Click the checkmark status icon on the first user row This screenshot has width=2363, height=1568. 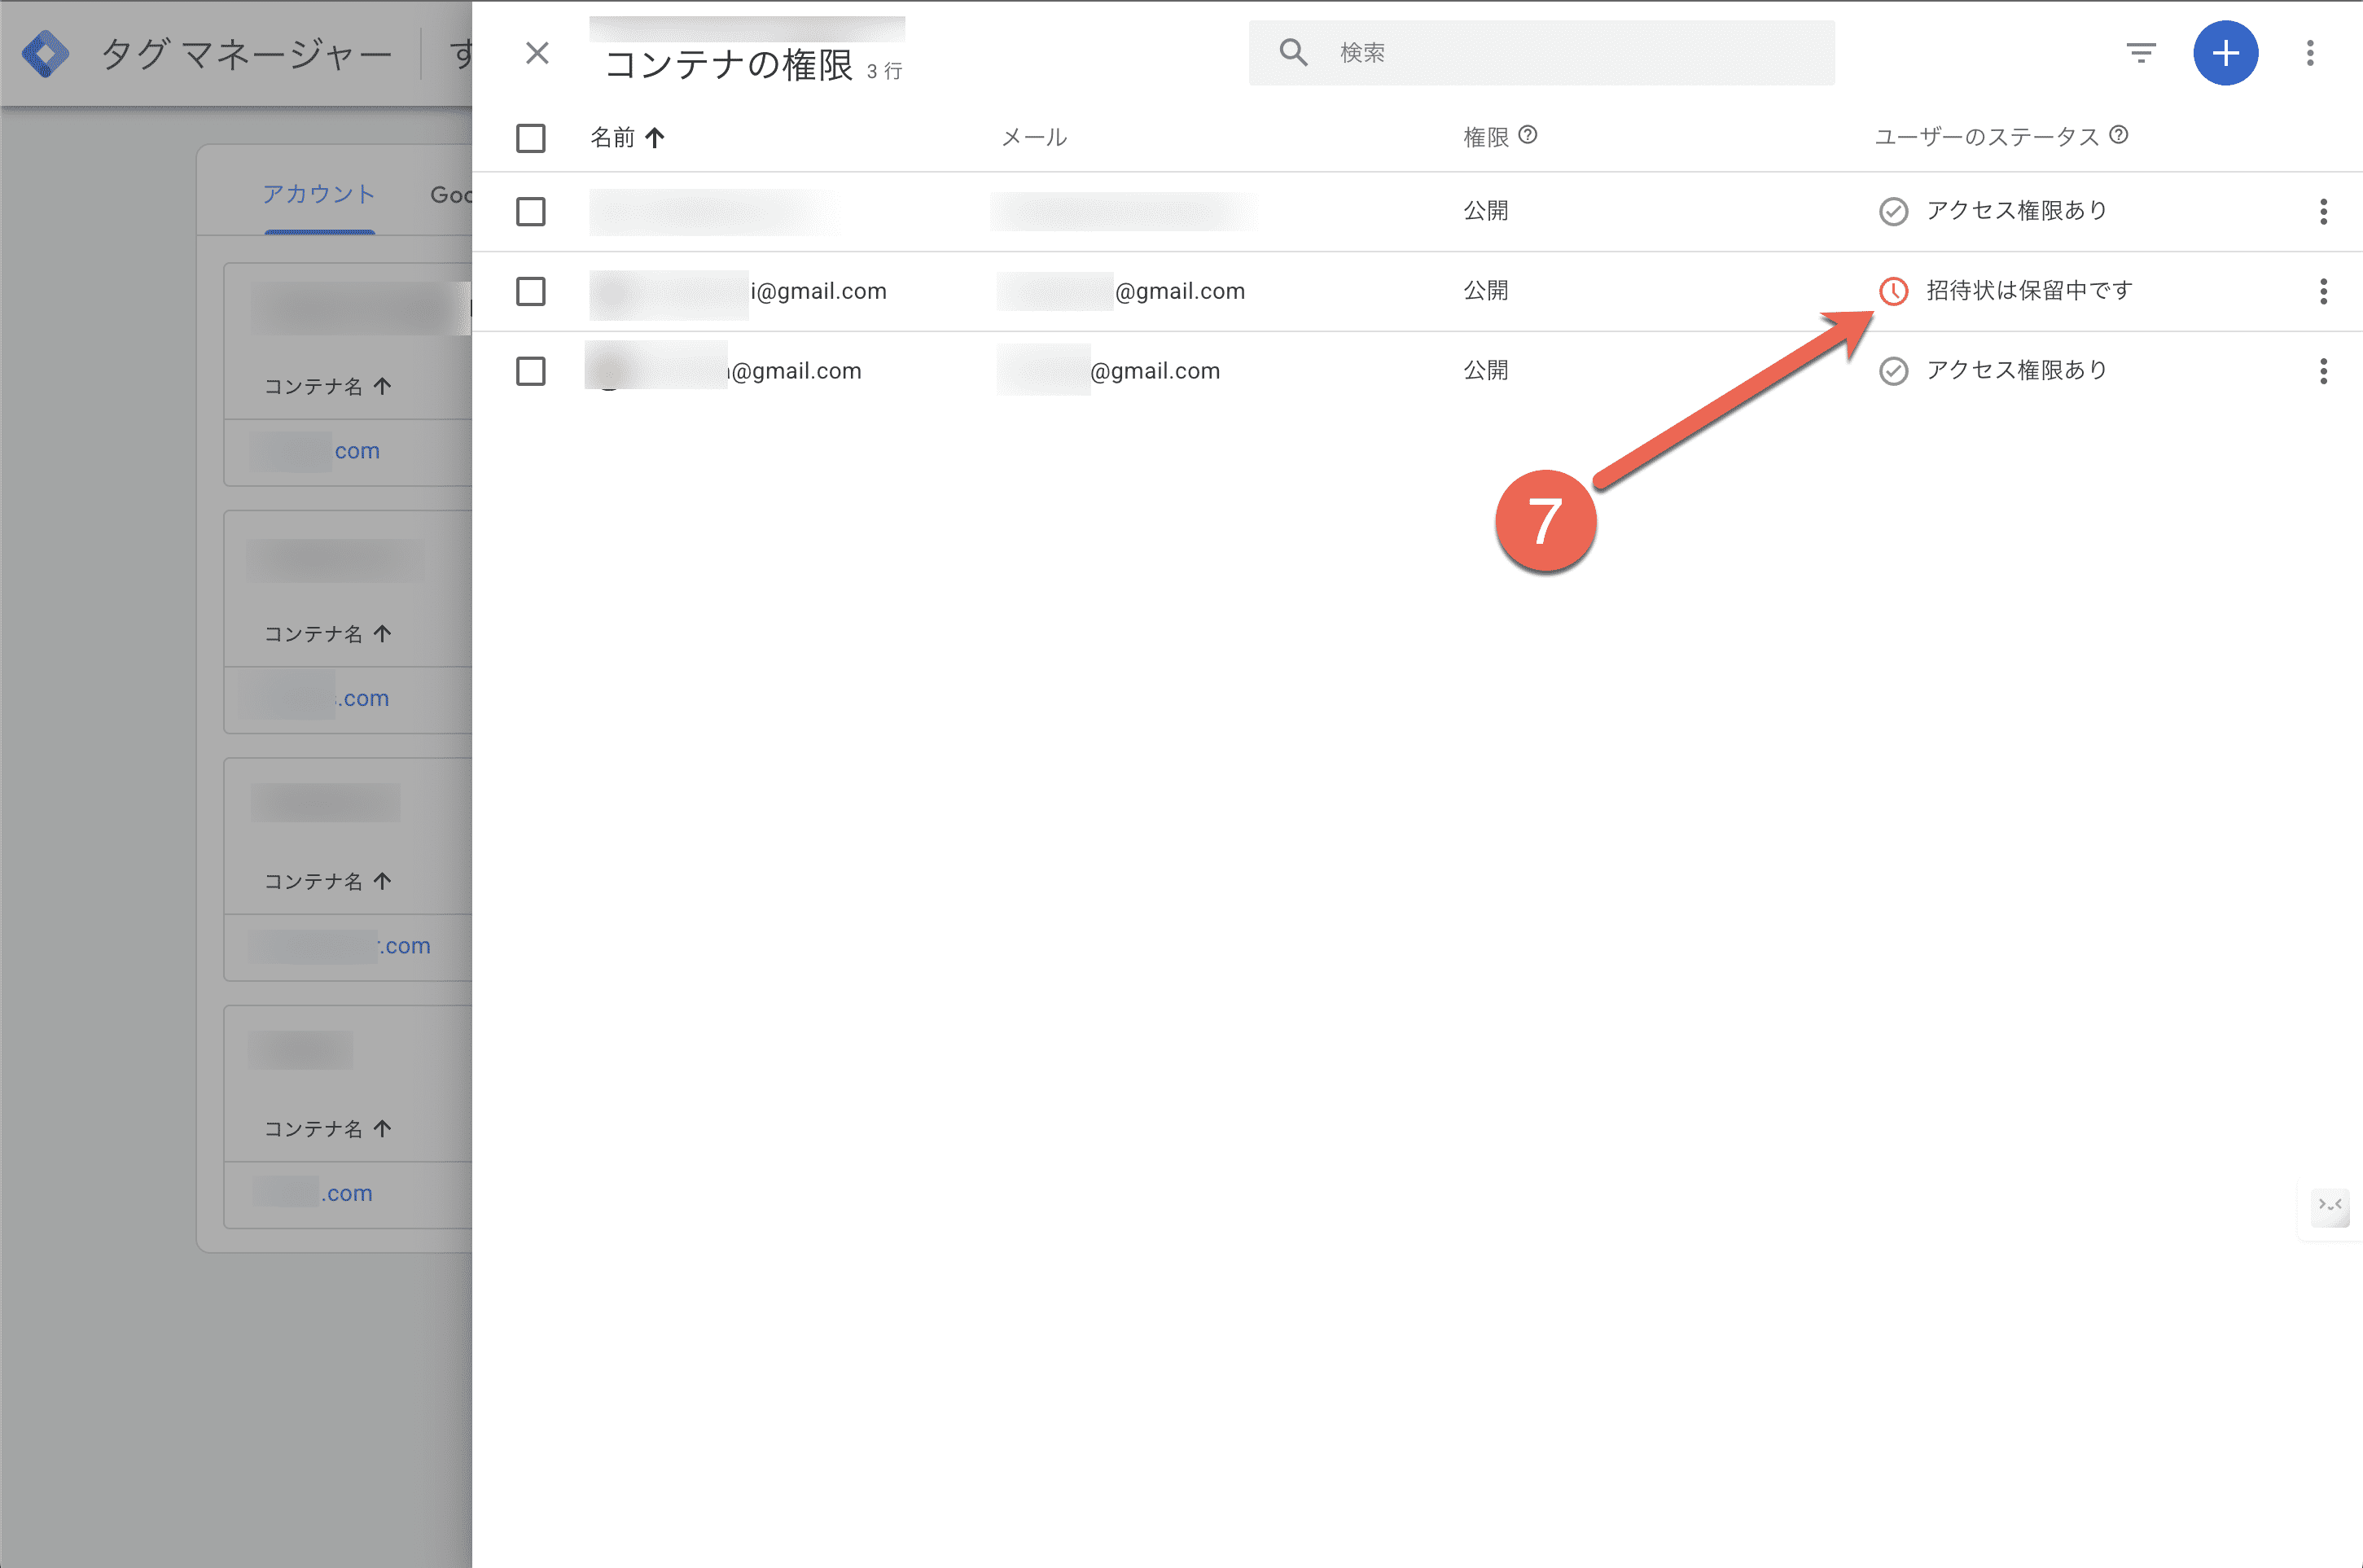coord(1893,211)
